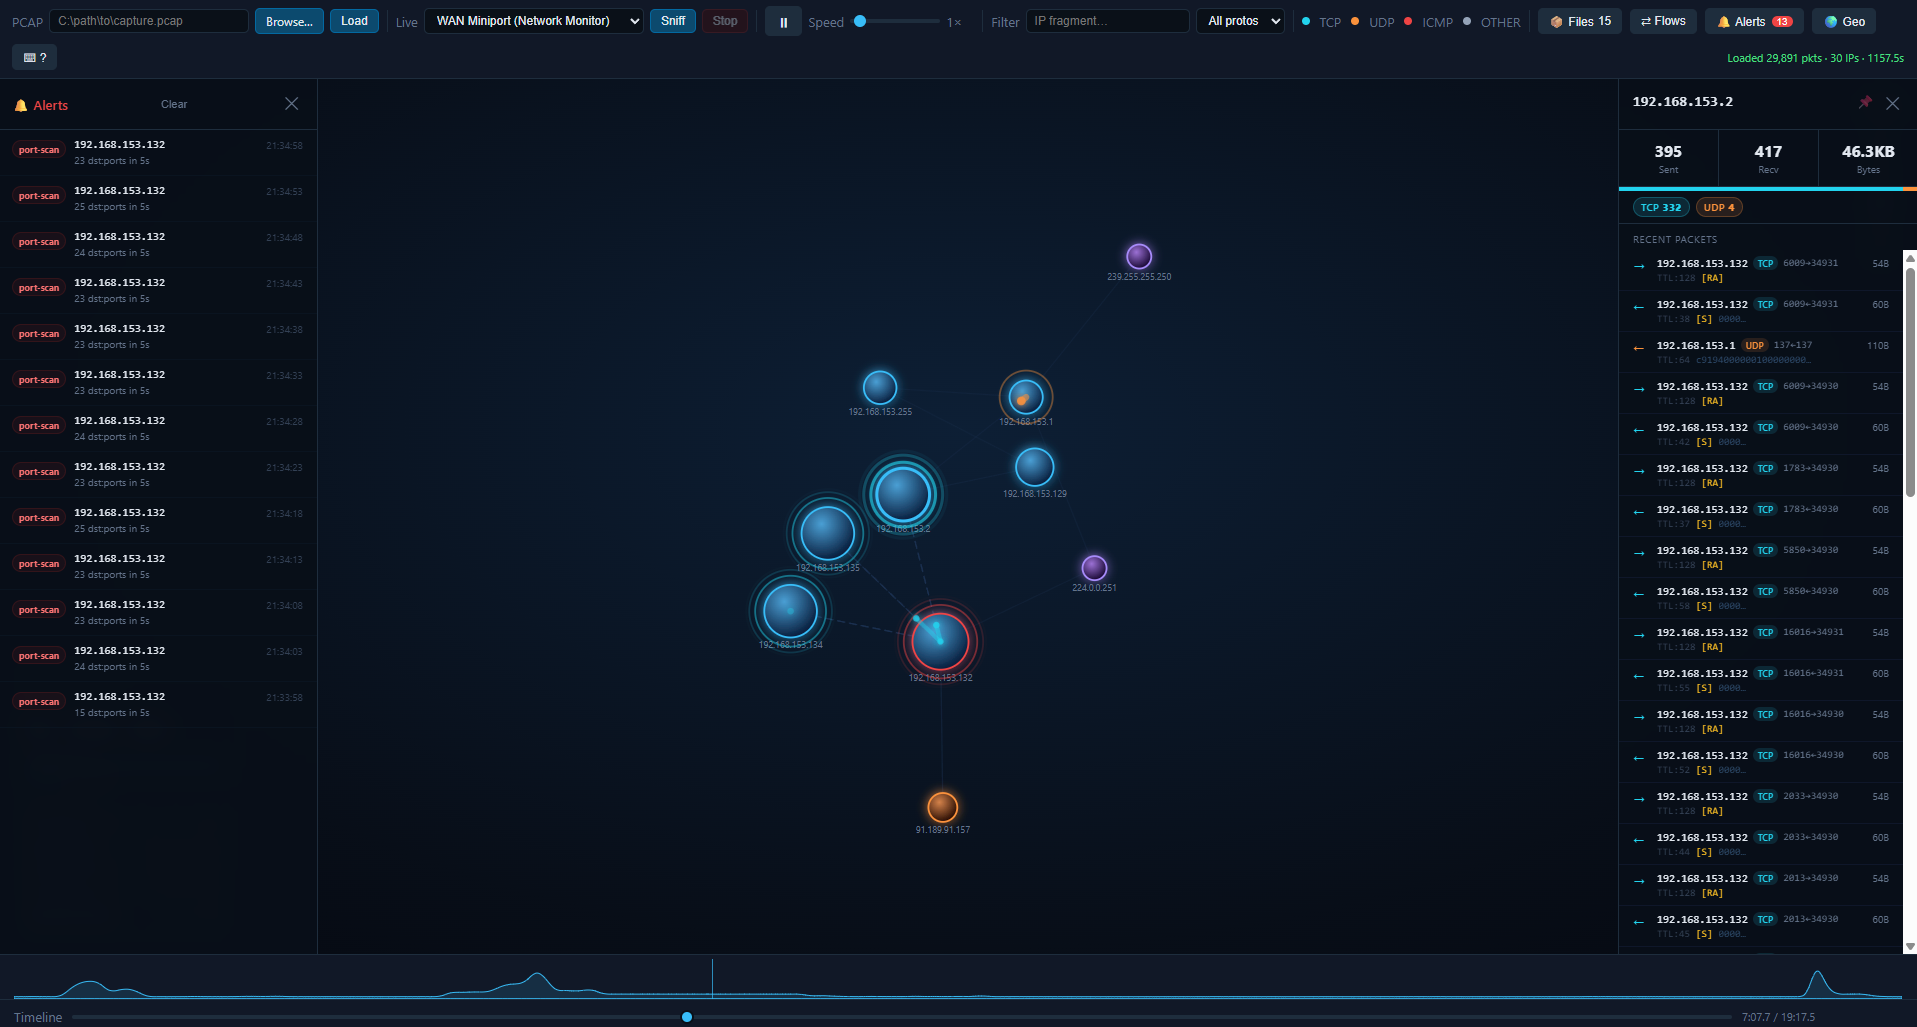Select node 192.168.153.135 in graph
Image resolution: width=1917 pixels, height=1027 pixels.
[x=827, y=532]
